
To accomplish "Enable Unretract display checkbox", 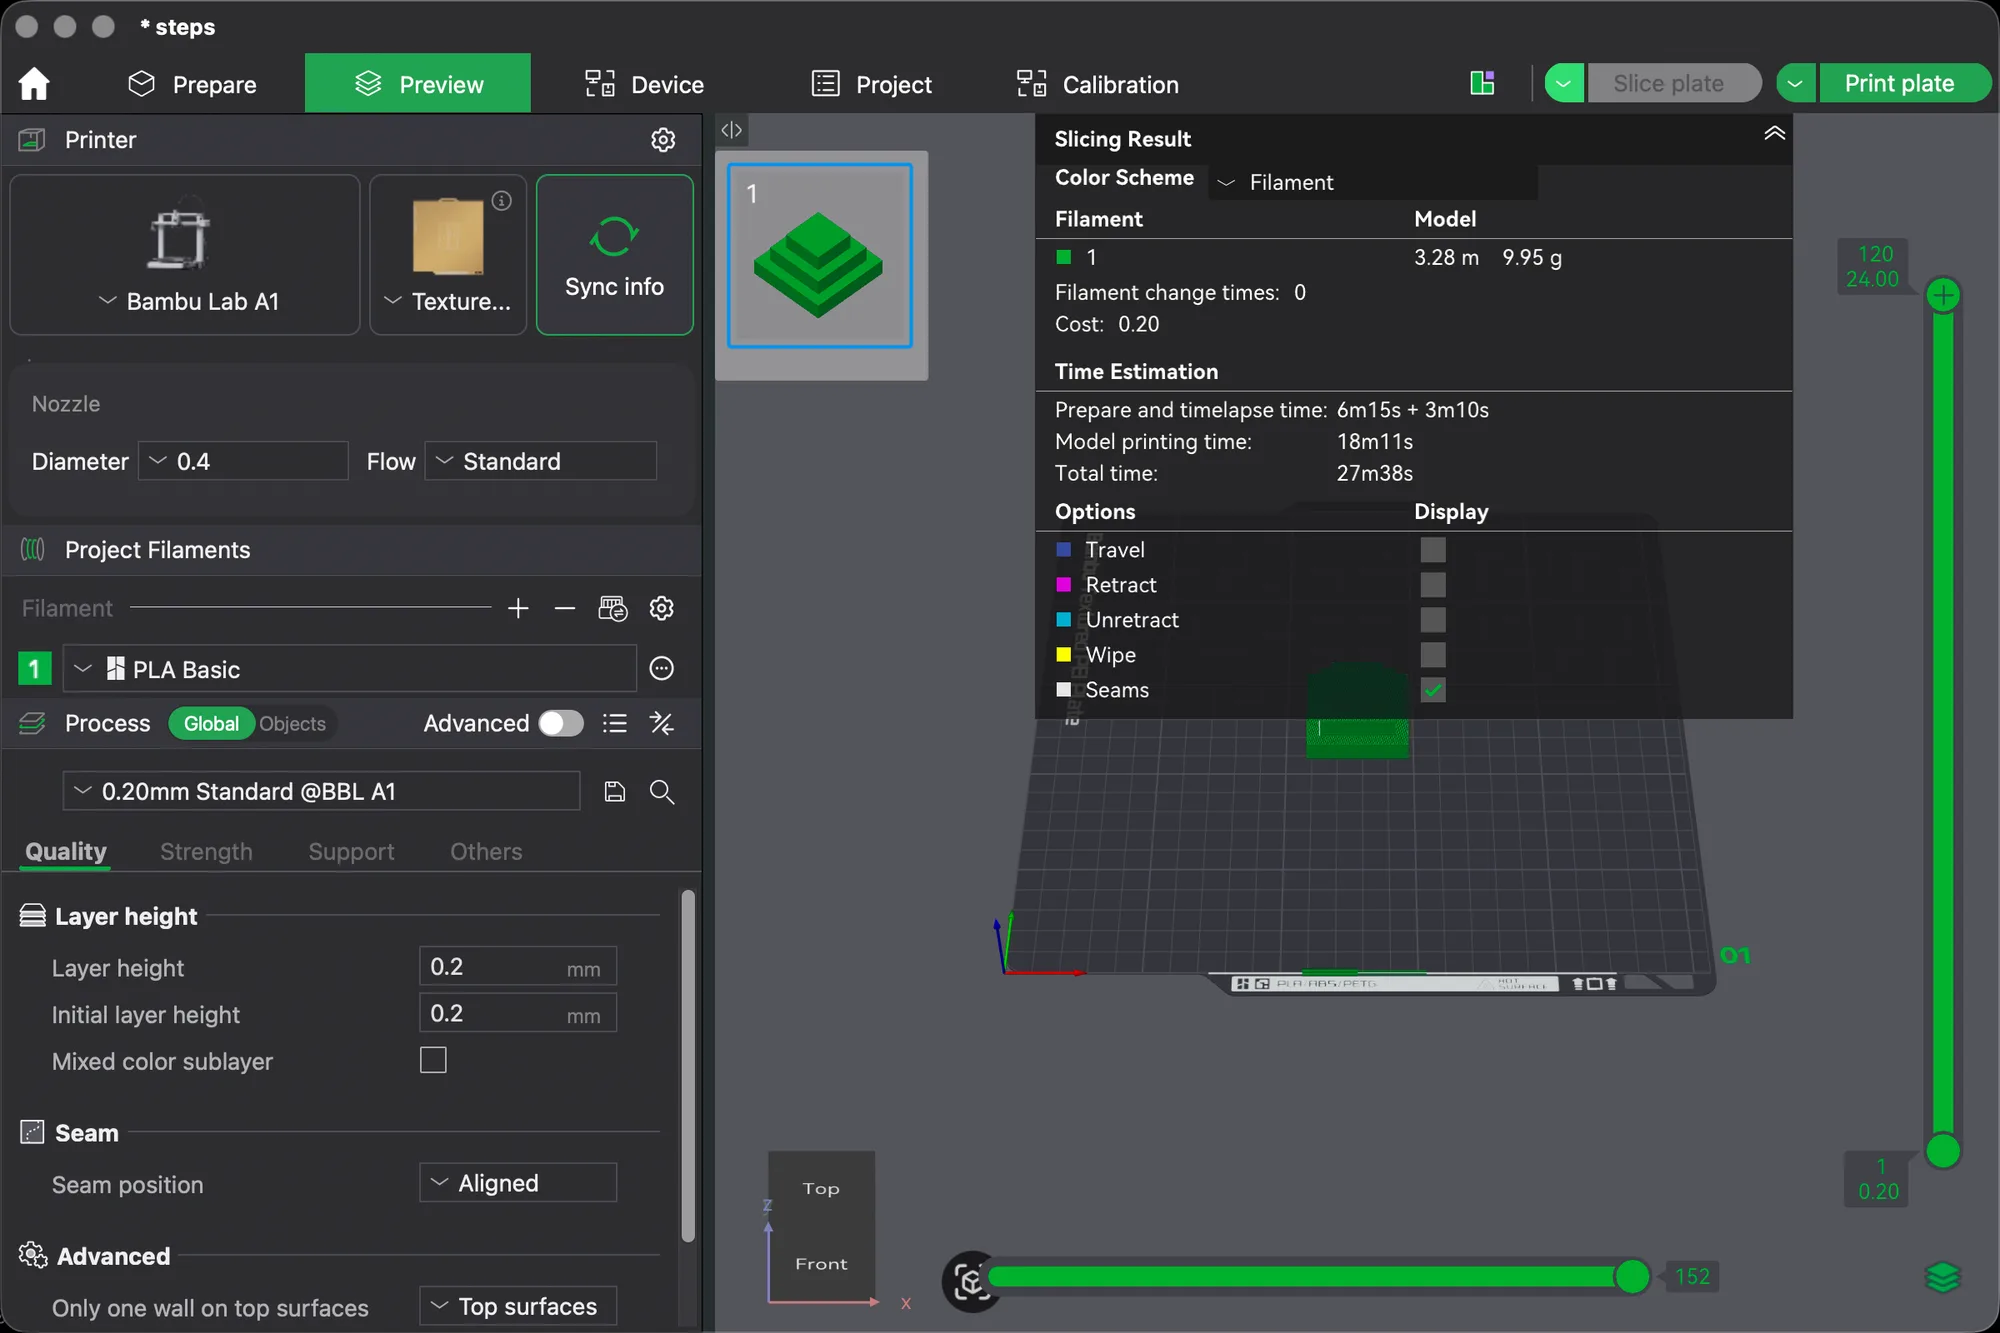I will (1433, 620).
